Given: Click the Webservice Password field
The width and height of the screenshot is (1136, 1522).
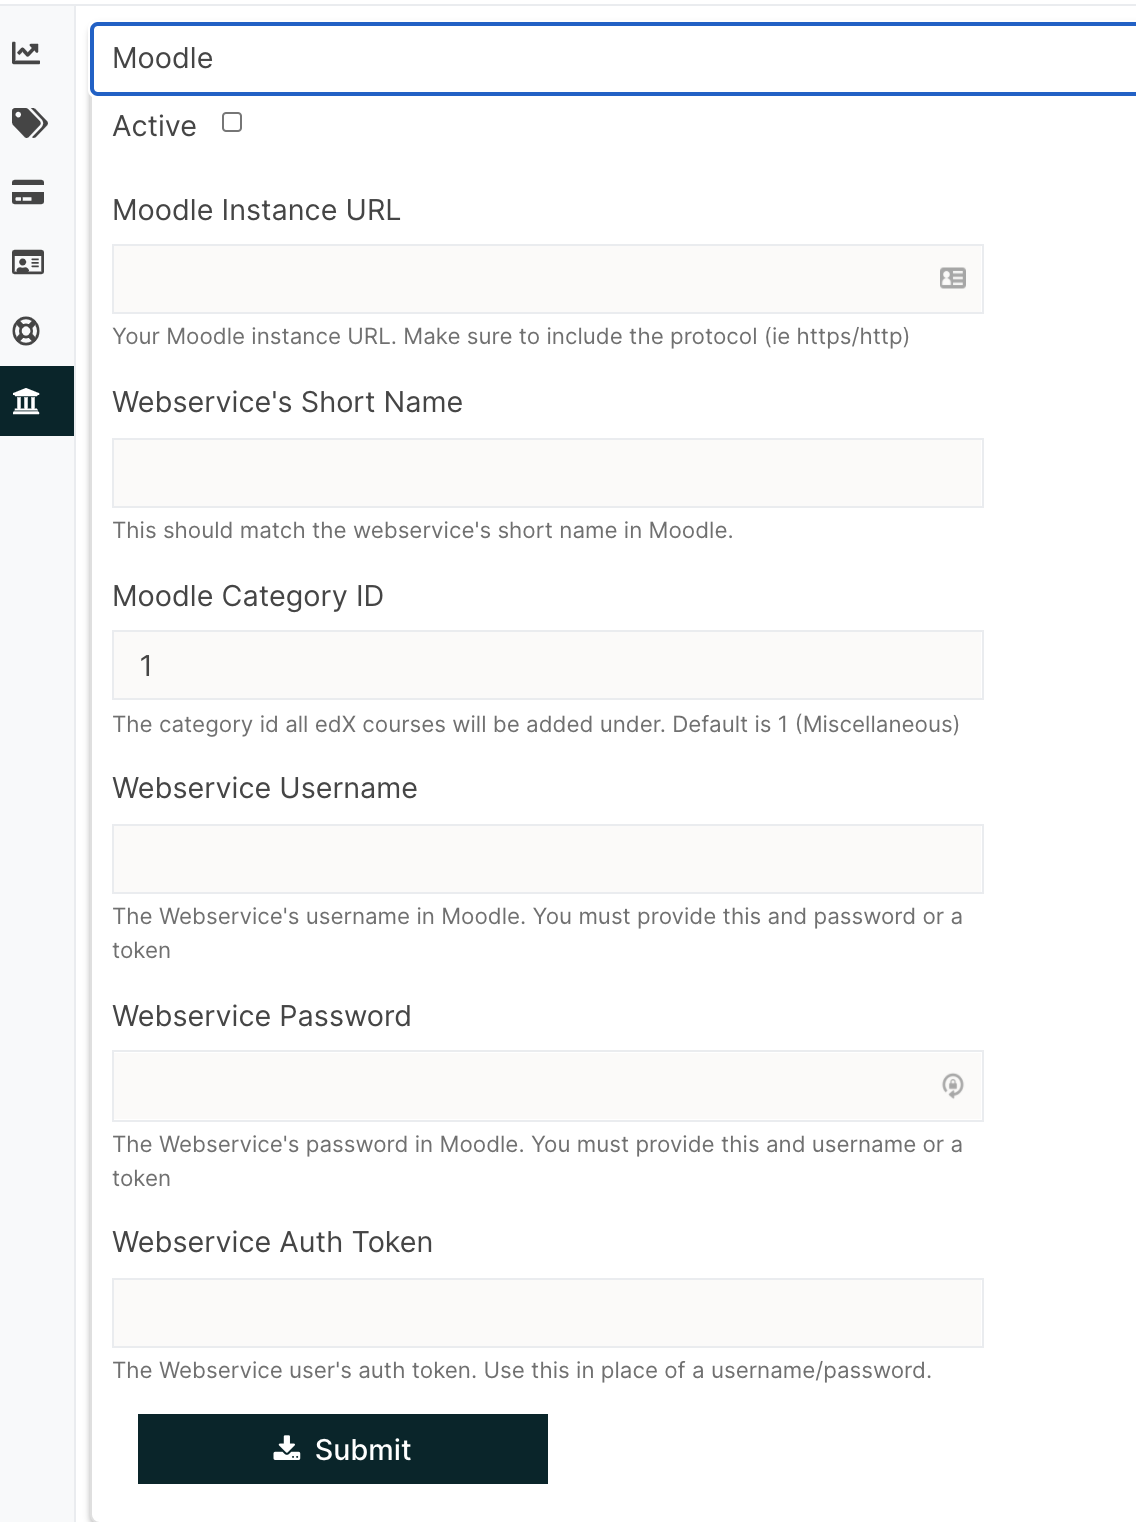Looking at the screenshot, I should coord(548,1085).
